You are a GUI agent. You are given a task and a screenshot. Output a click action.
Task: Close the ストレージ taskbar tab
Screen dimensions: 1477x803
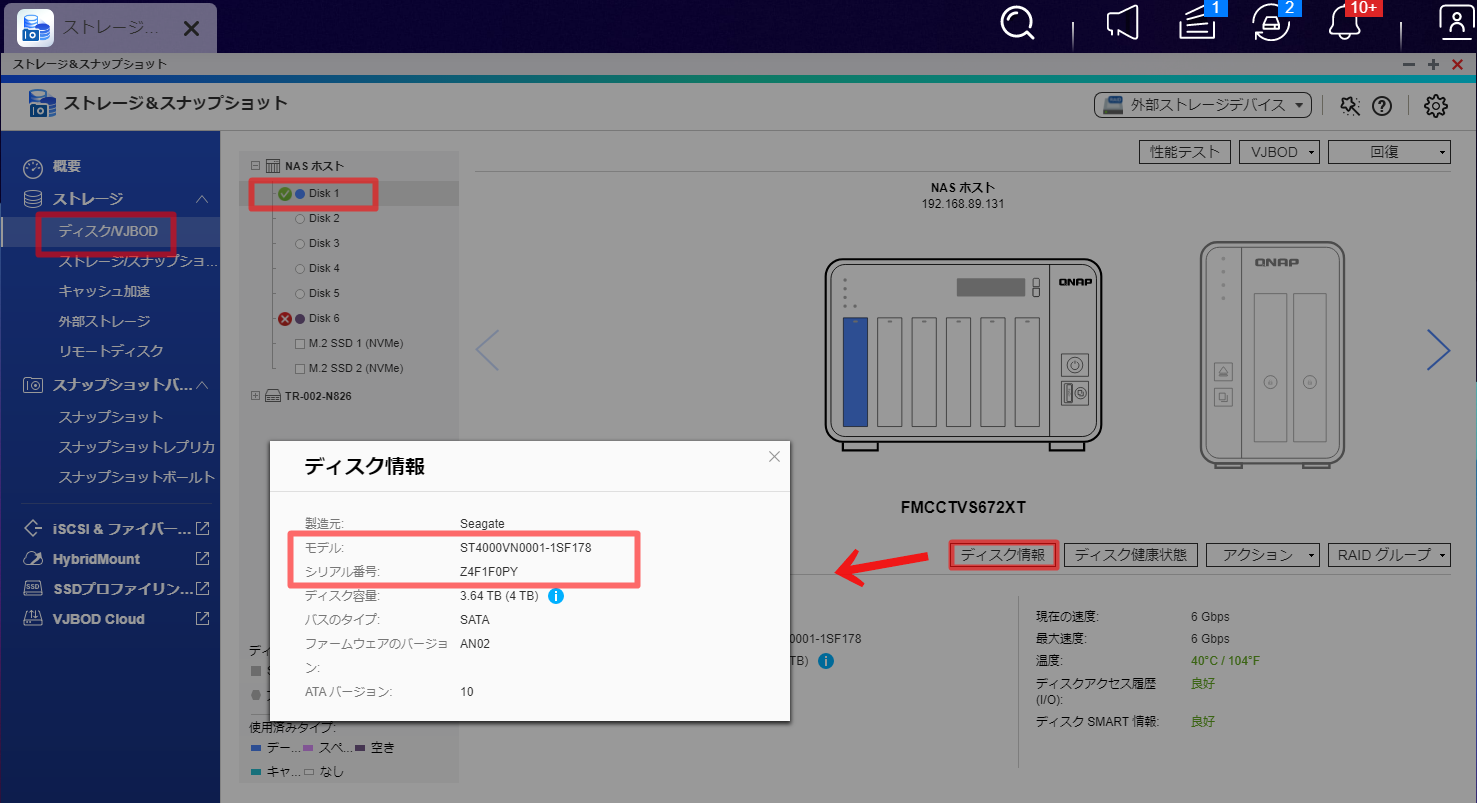tap(192, 28)
